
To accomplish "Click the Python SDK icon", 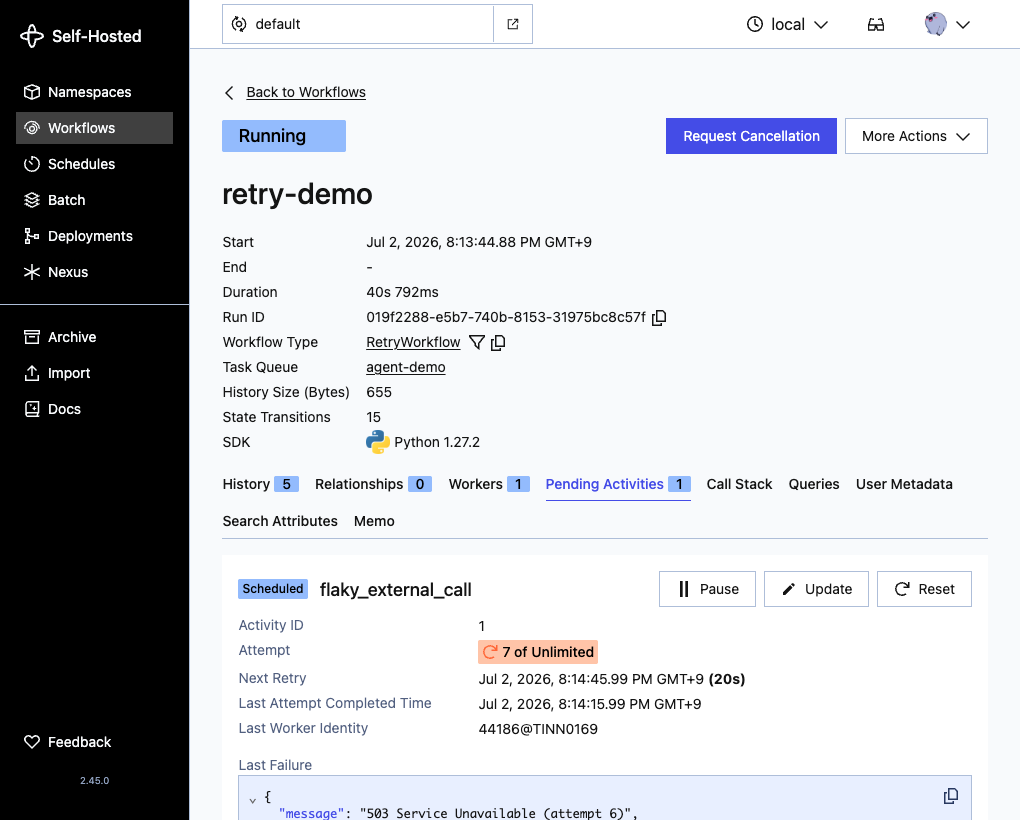I will click(x=377, y=442).
